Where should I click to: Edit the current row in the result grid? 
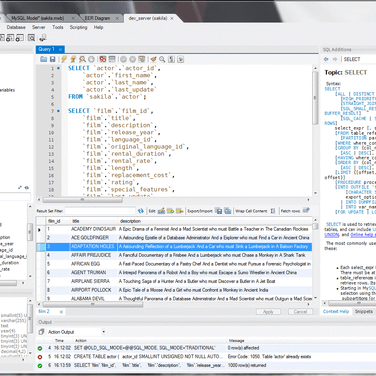(161, 211)
